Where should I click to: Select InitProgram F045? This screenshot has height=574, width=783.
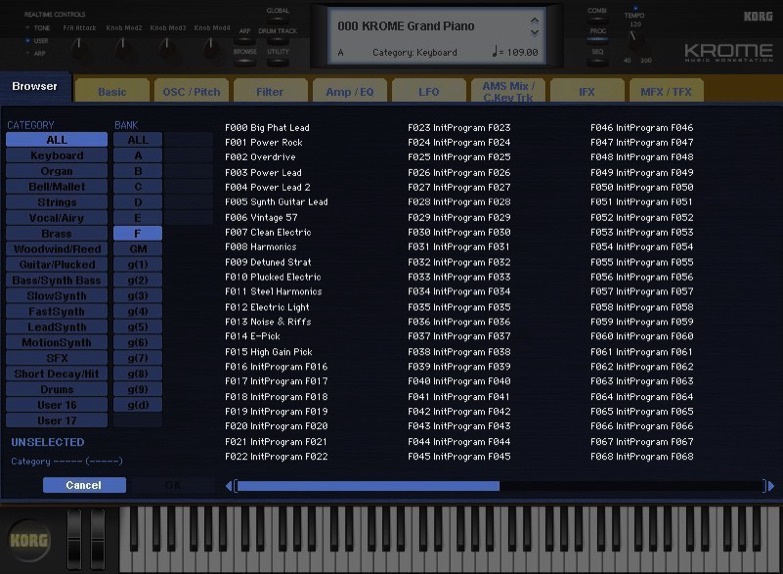[x=459, y=457]
